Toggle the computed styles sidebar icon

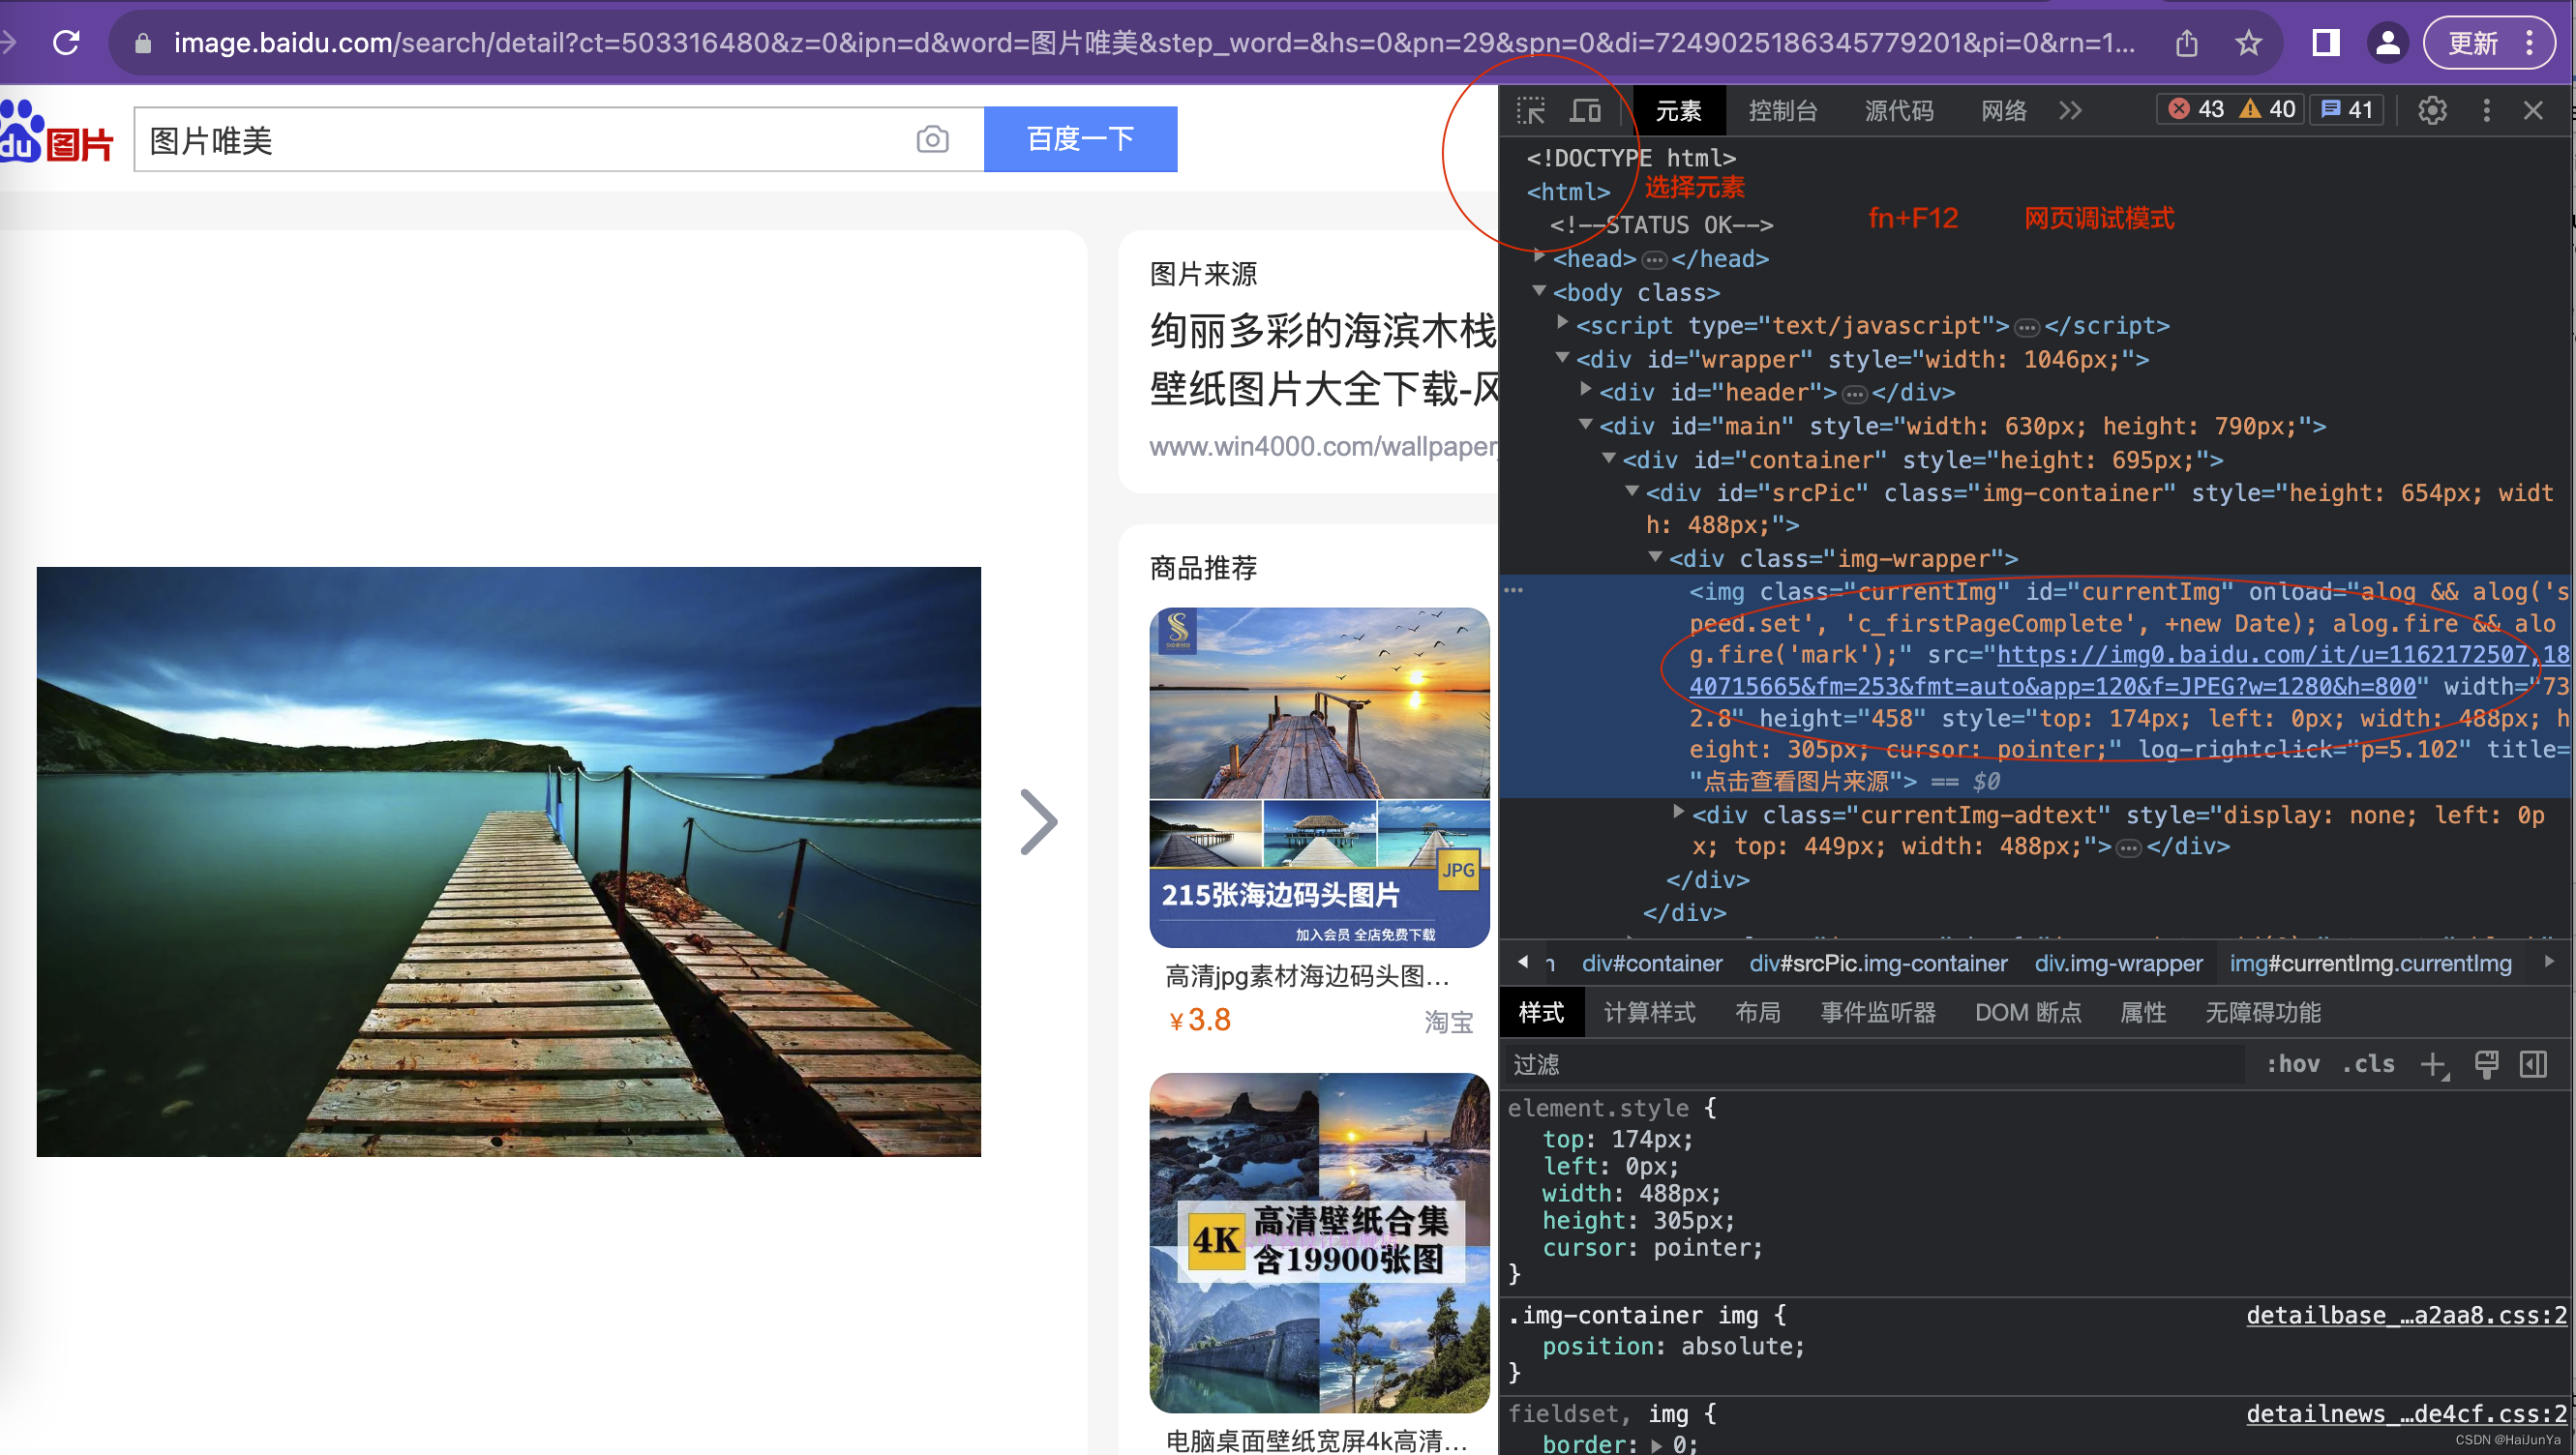[x=2533, y=1064]
